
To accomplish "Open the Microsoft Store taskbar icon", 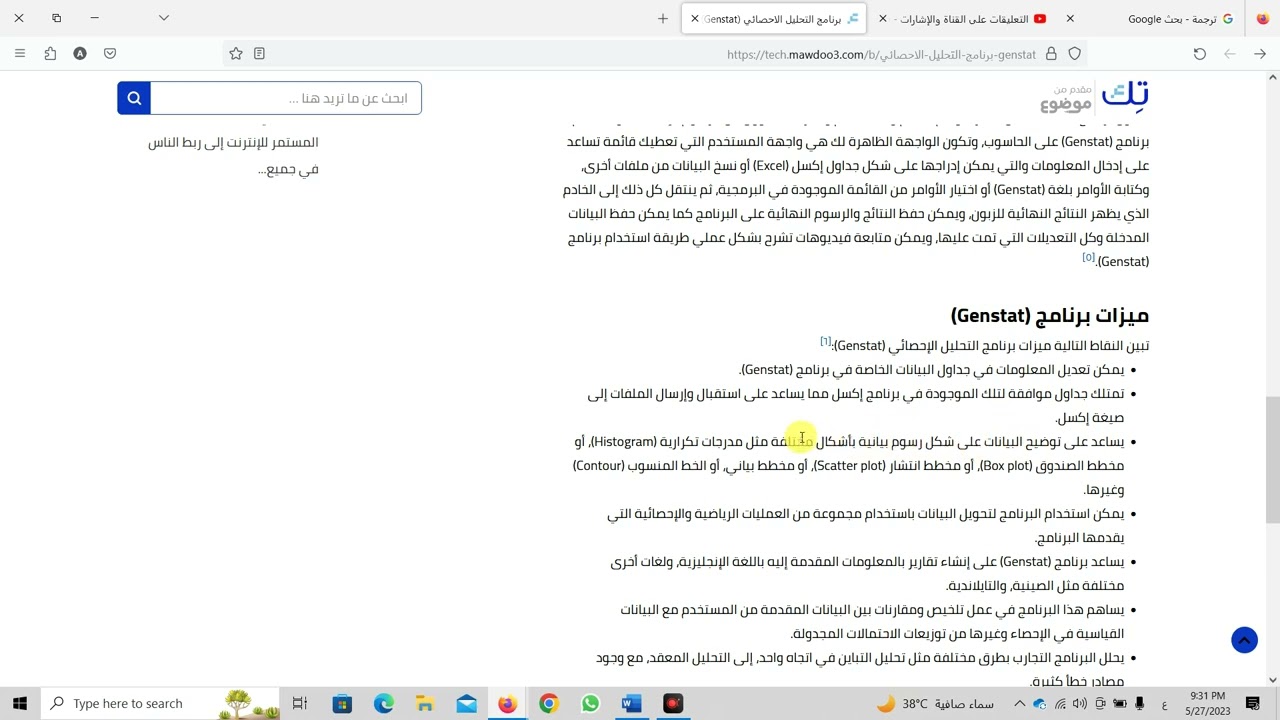I will 342,704.
